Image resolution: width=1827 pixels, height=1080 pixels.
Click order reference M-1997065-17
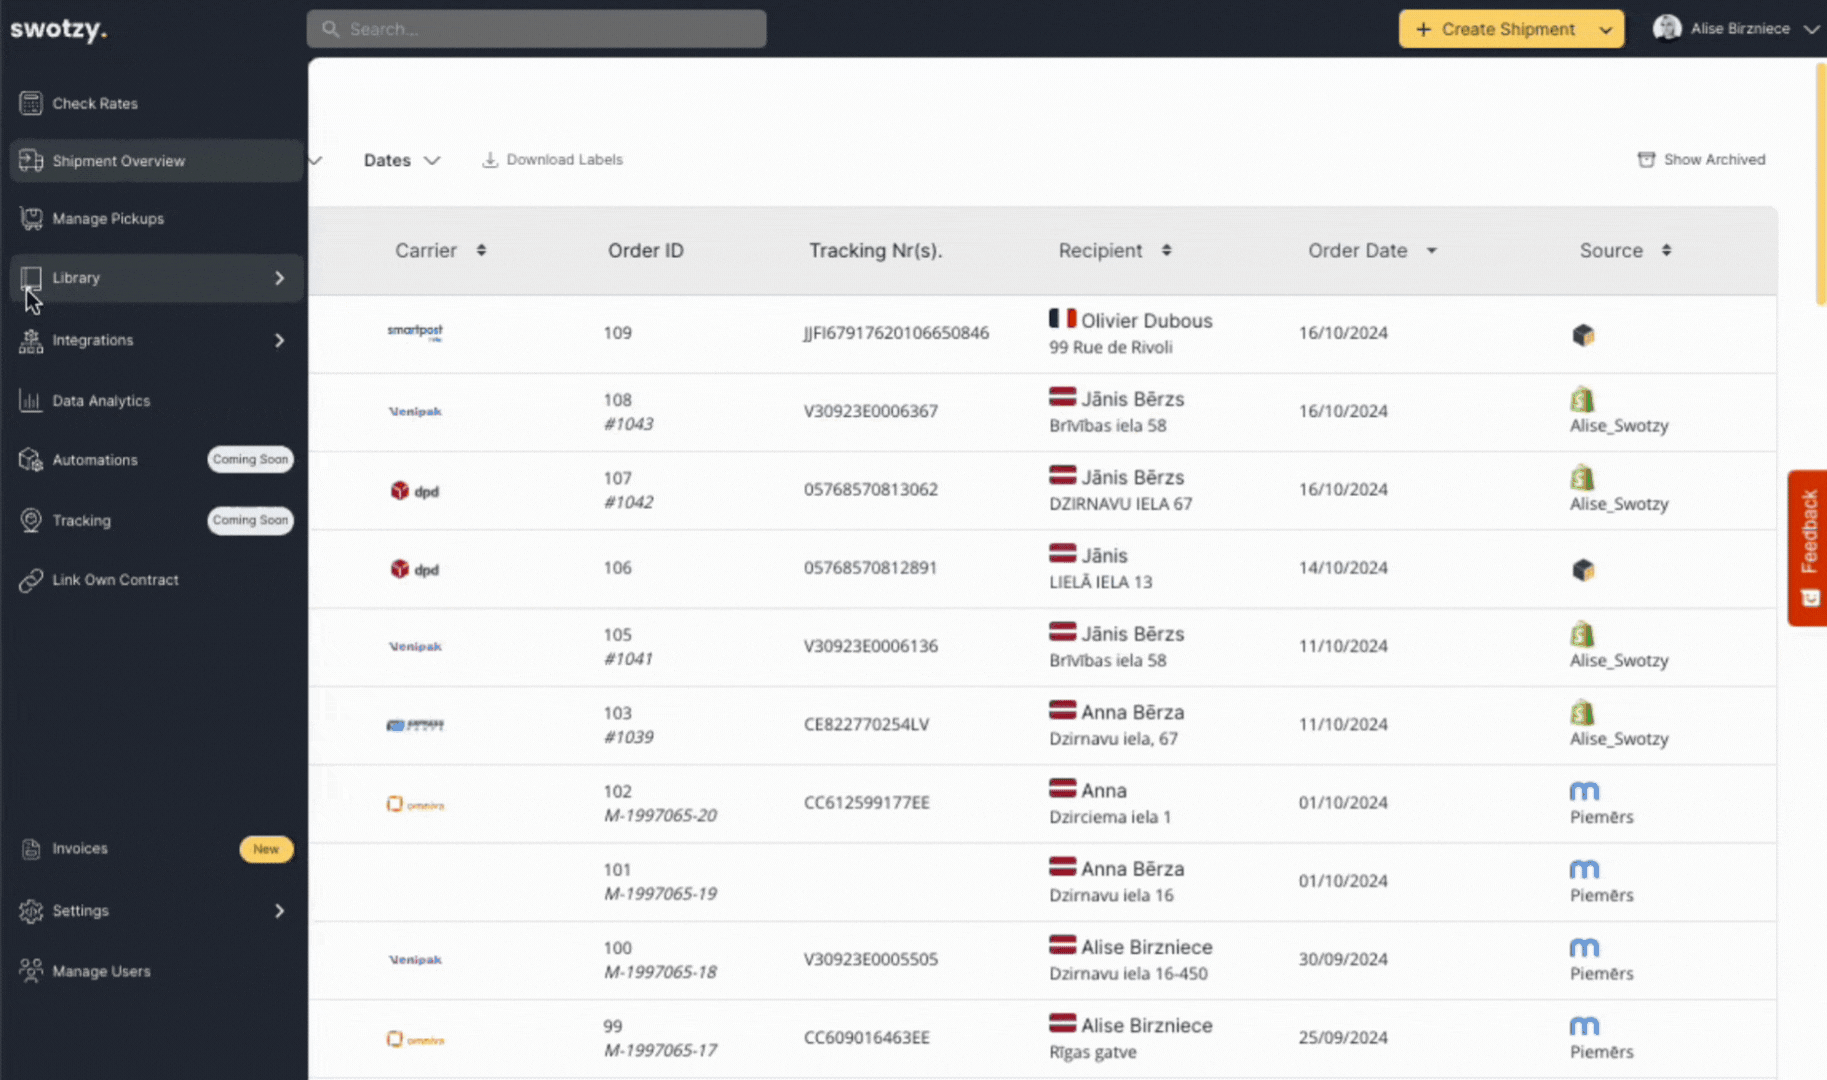(x=660, y=1050)
